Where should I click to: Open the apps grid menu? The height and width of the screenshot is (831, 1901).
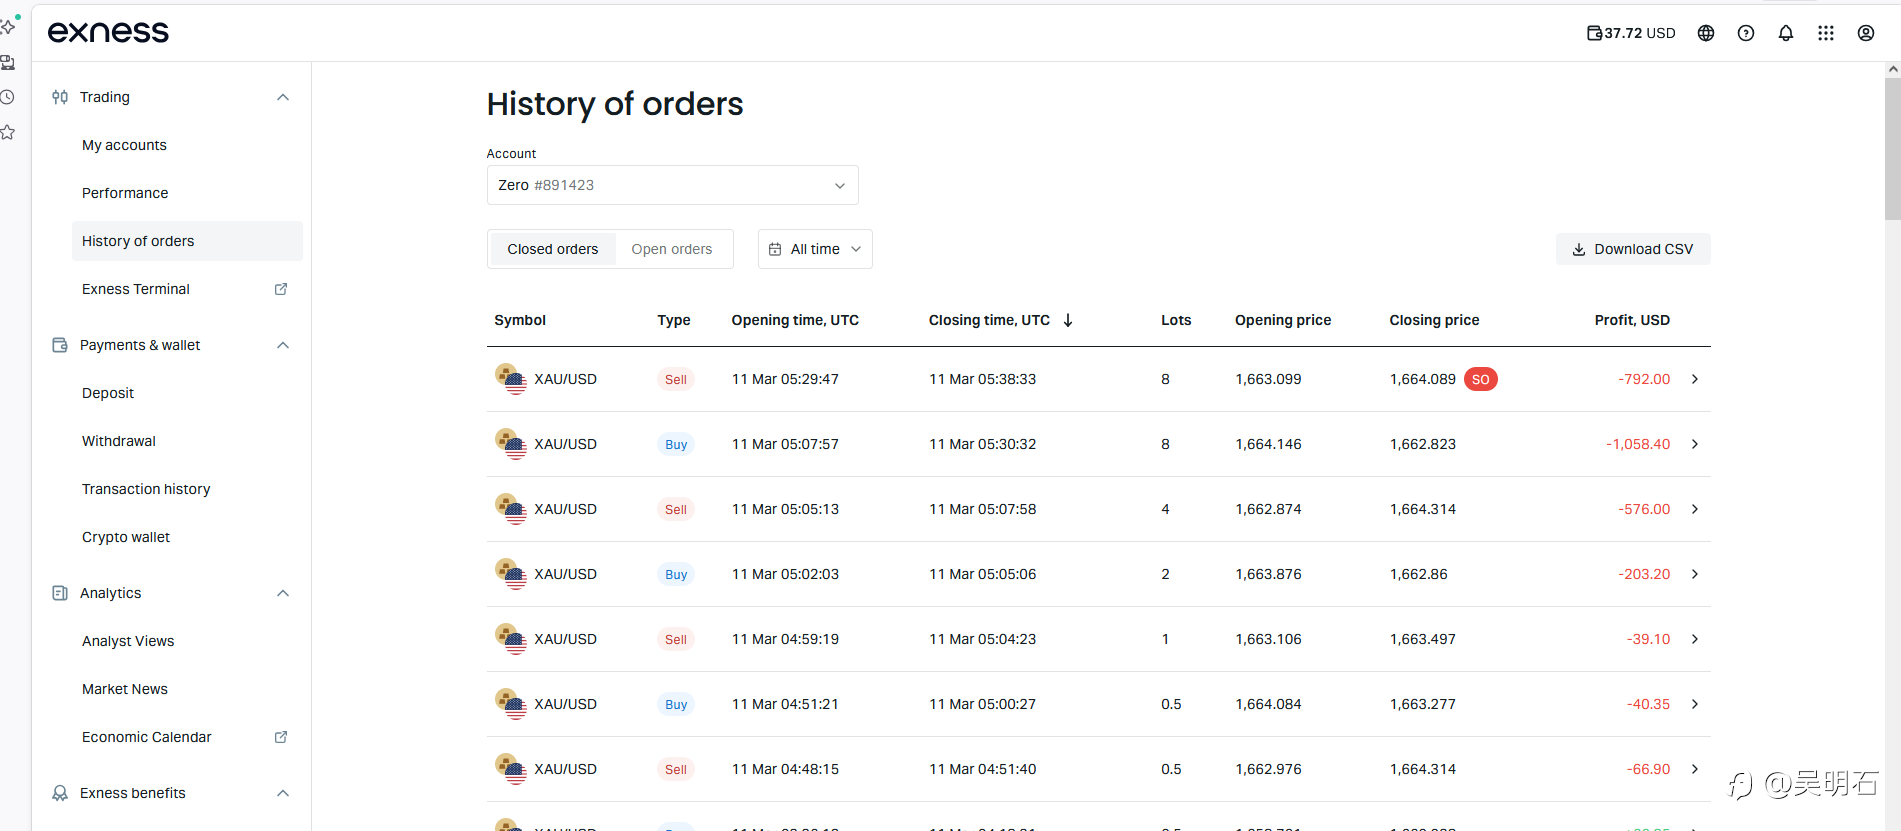click(x=1826, y=33)
